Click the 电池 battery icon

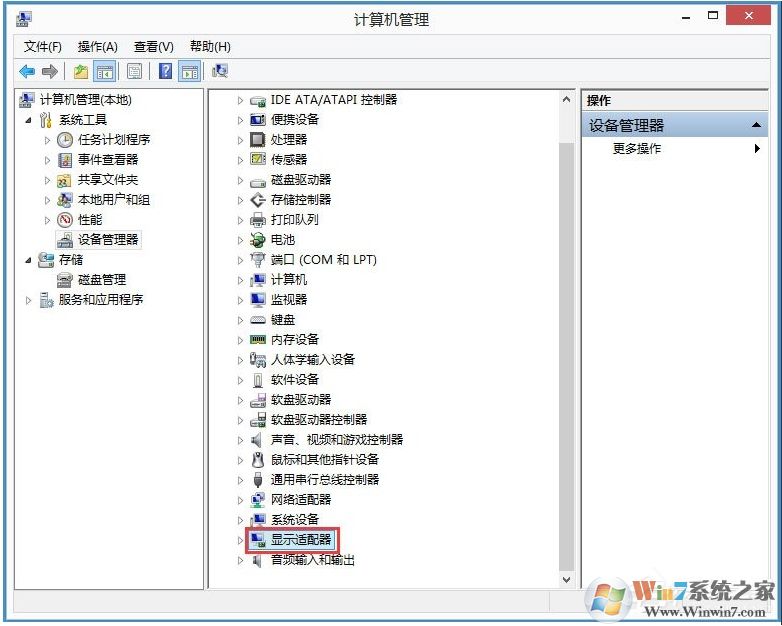[257, 240]
